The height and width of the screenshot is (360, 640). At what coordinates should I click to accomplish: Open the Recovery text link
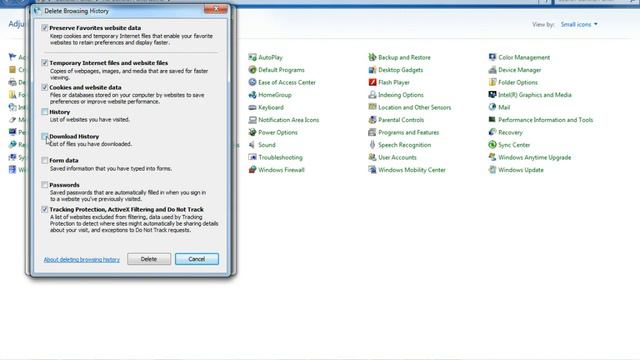(x=510, y=133)
